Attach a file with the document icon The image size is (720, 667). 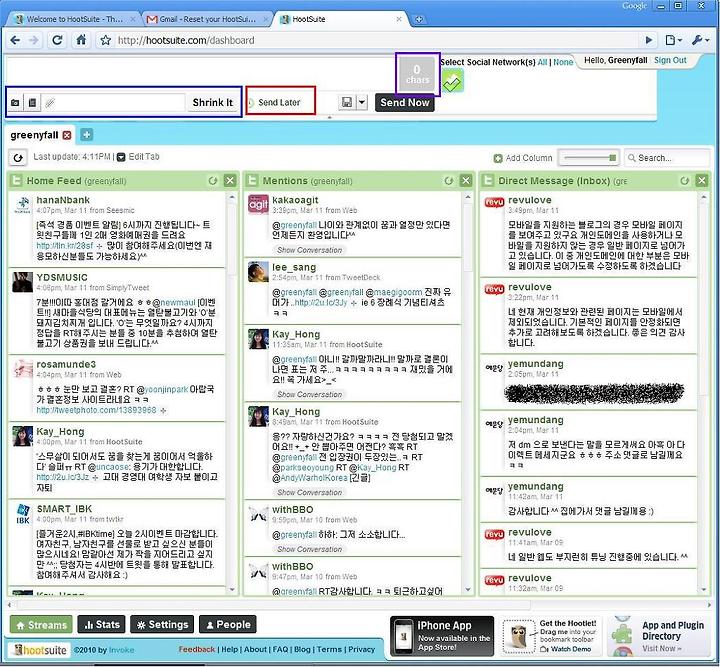32,102
